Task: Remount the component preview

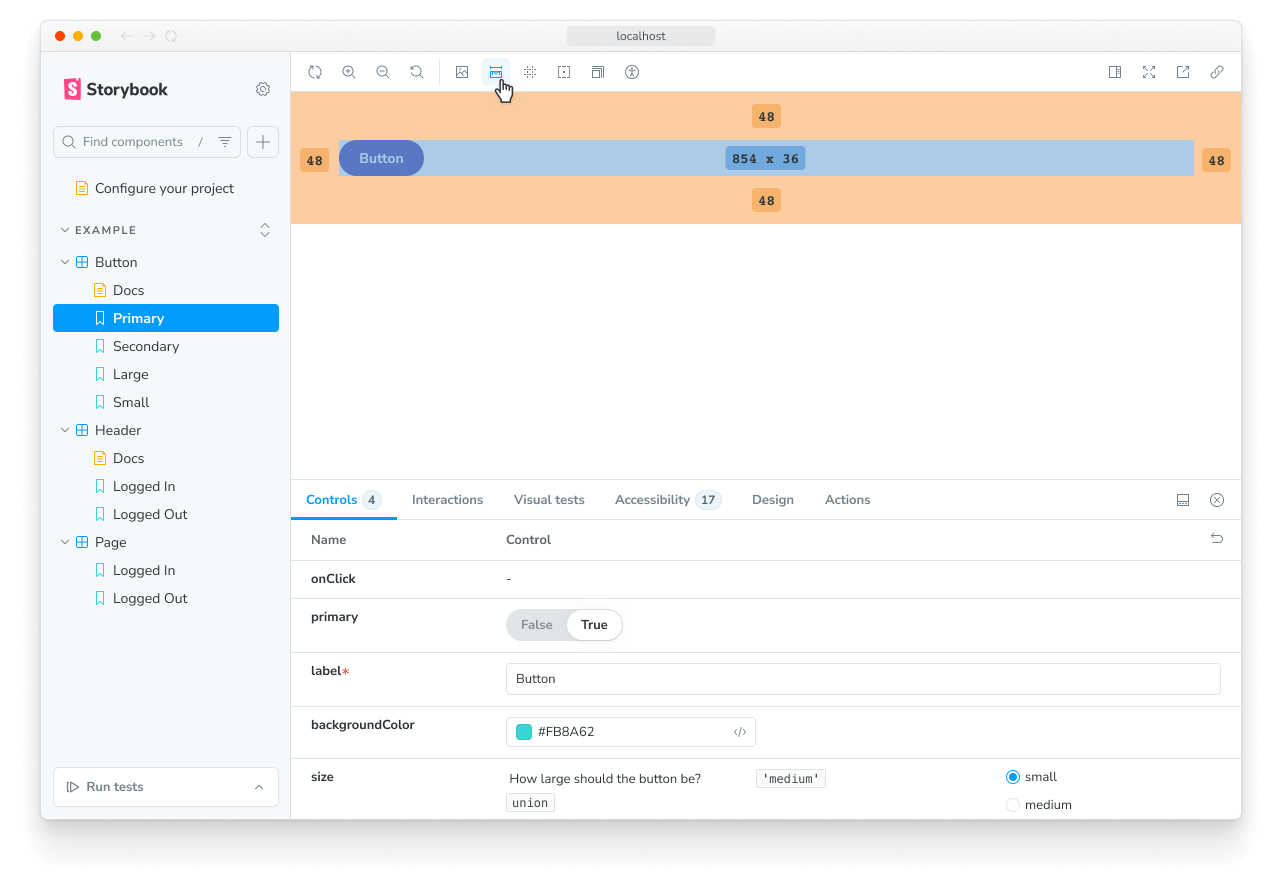Action: (x=315, y=71)
